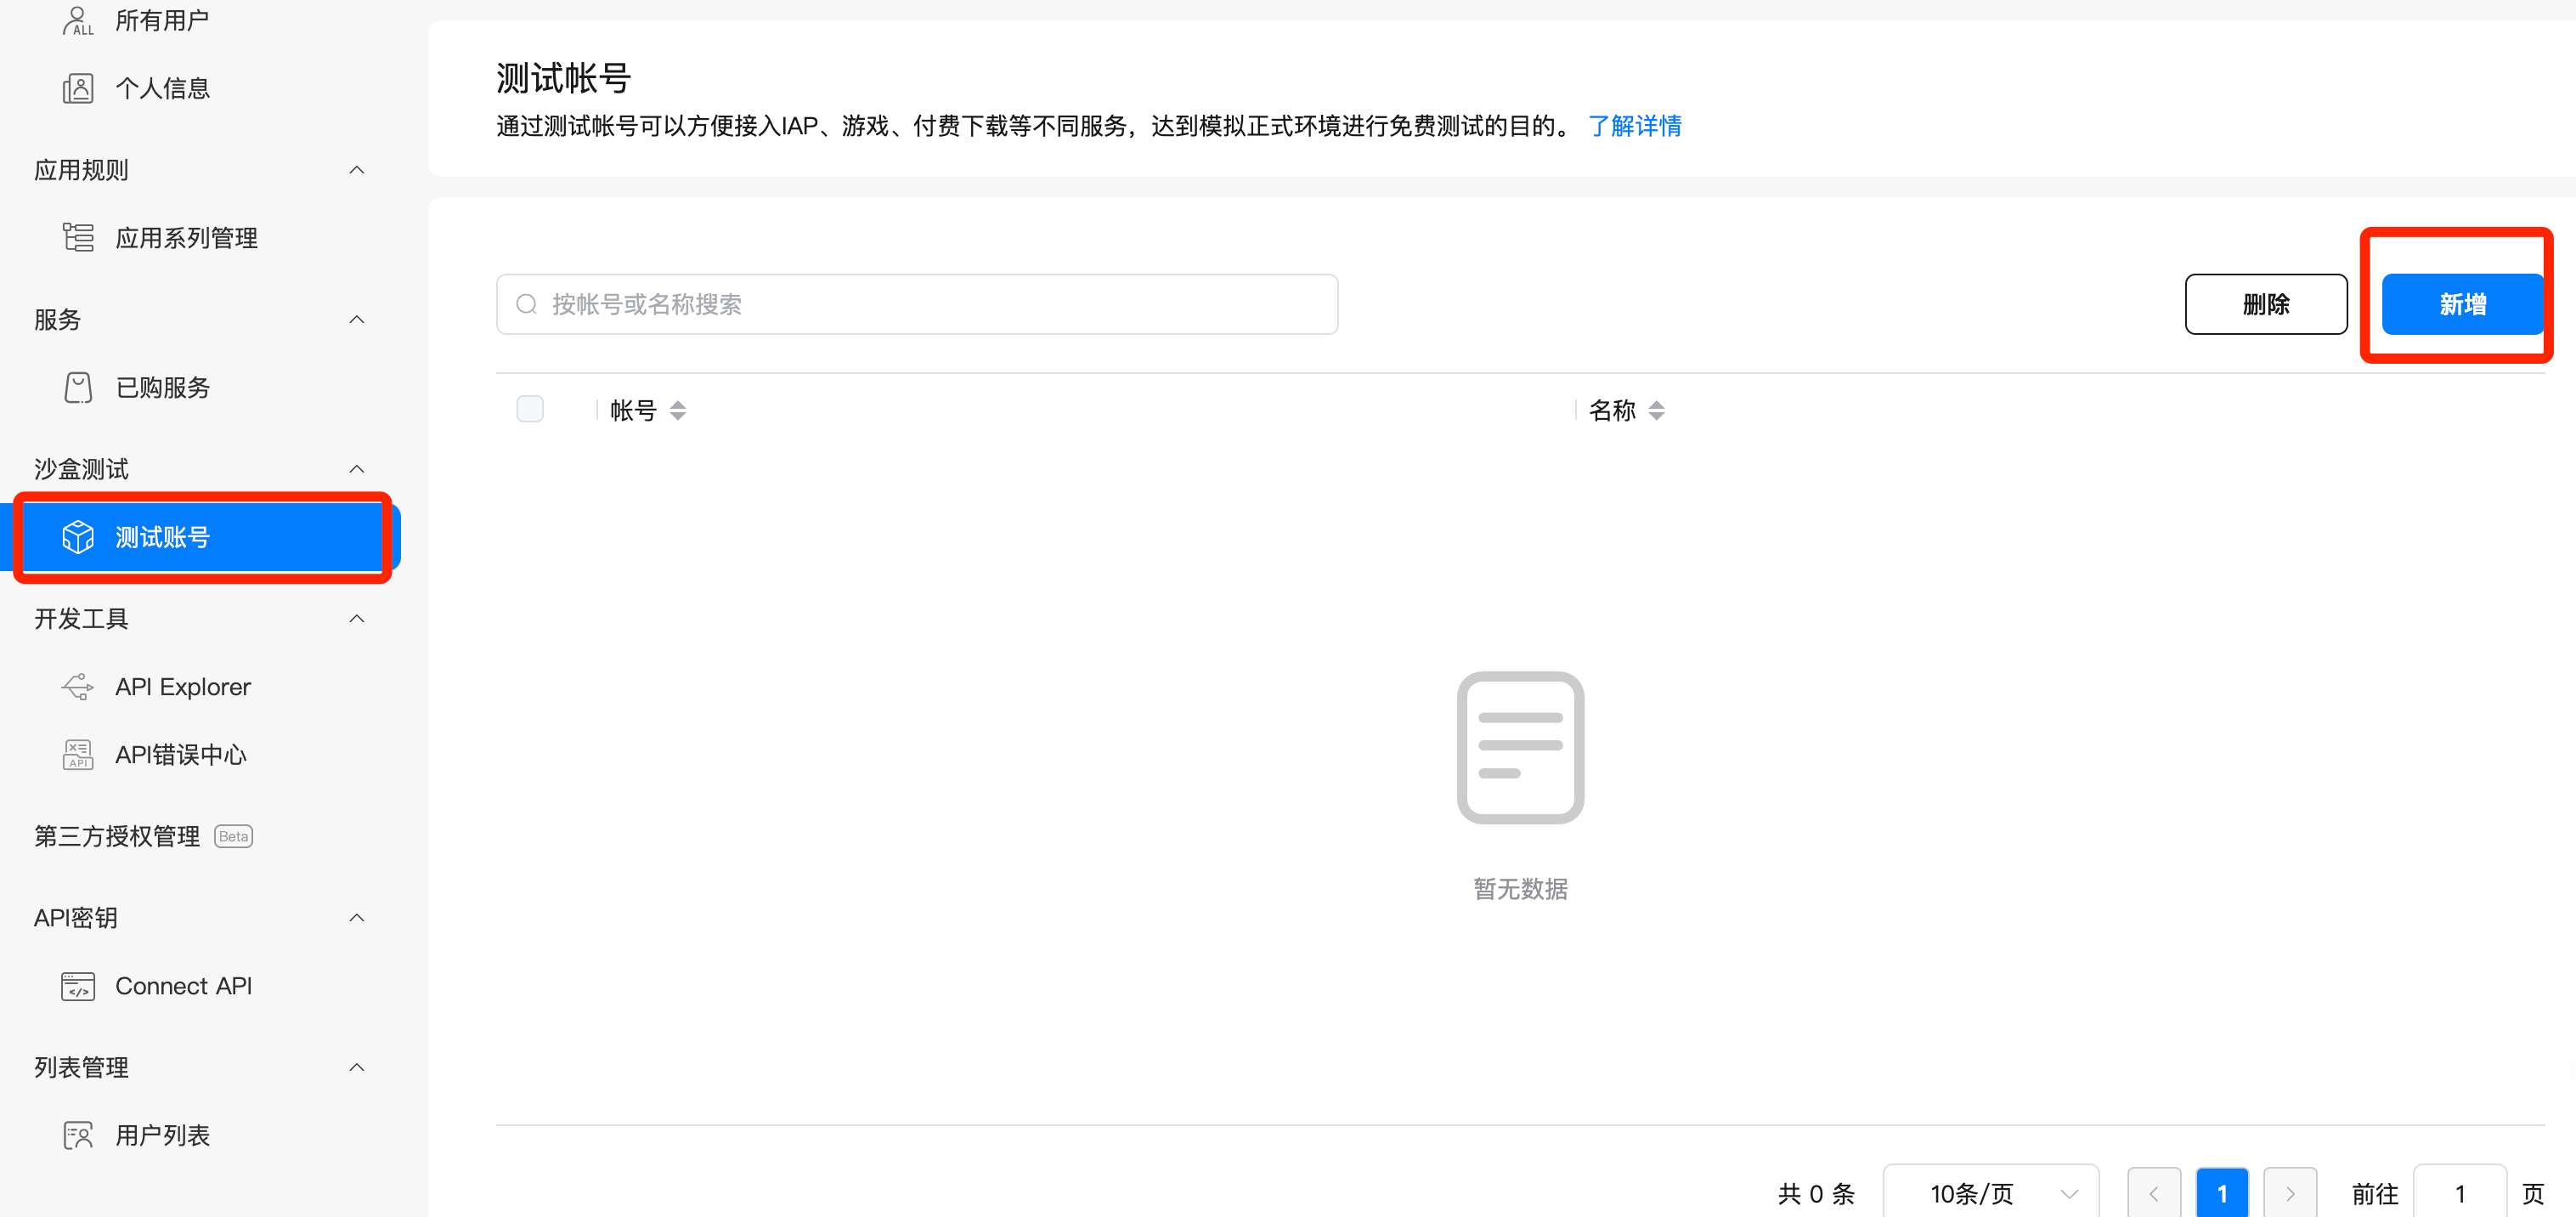2576x1217 pixels.
Task: Click the All Users sidebar icon
Action: click(78, 20)
